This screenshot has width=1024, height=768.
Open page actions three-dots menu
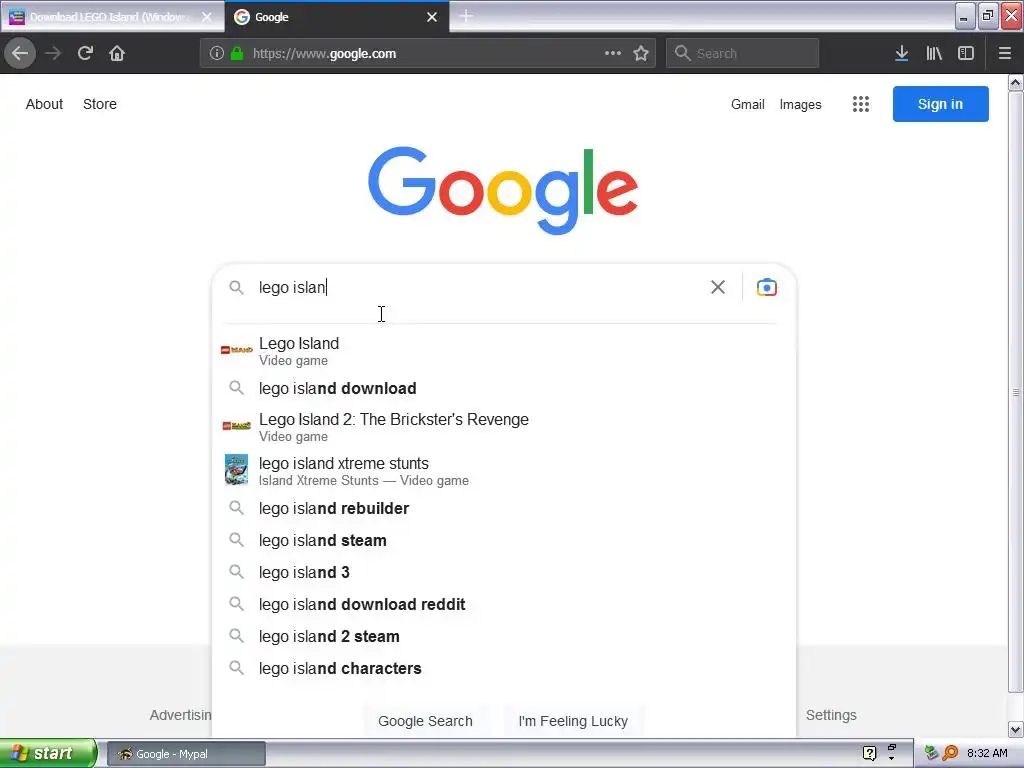tap(613, 53)
